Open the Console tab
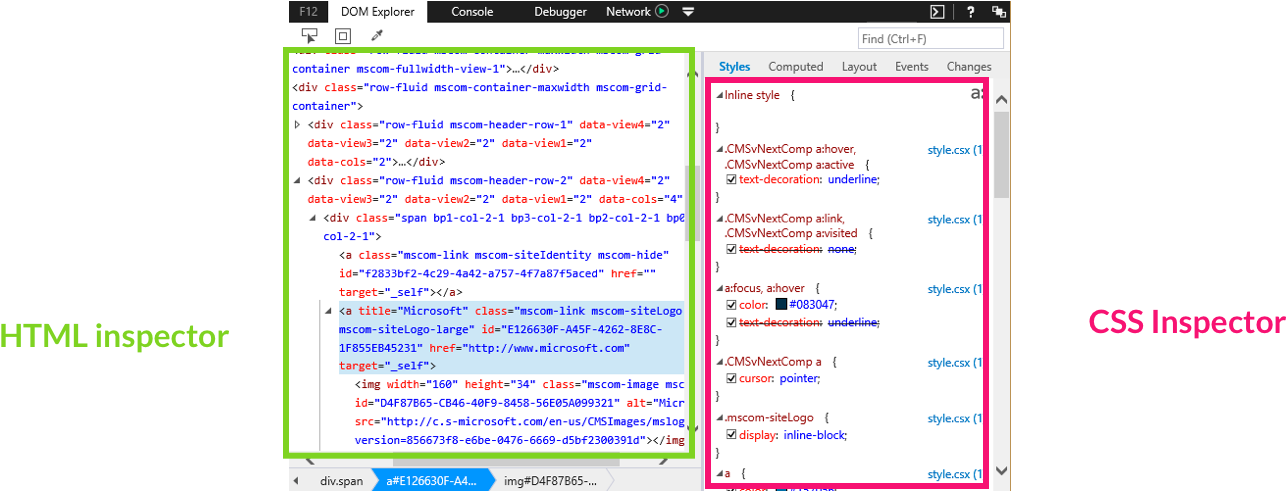Viewport: 1287px width, 491px height. click(472, 12)
